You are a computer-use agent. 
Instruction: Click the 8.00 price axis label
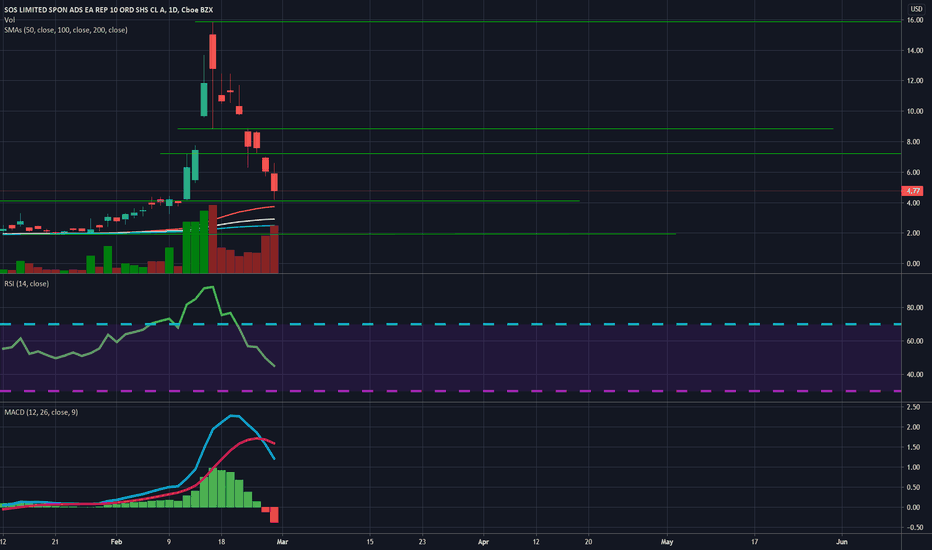[x=914, y=142]
